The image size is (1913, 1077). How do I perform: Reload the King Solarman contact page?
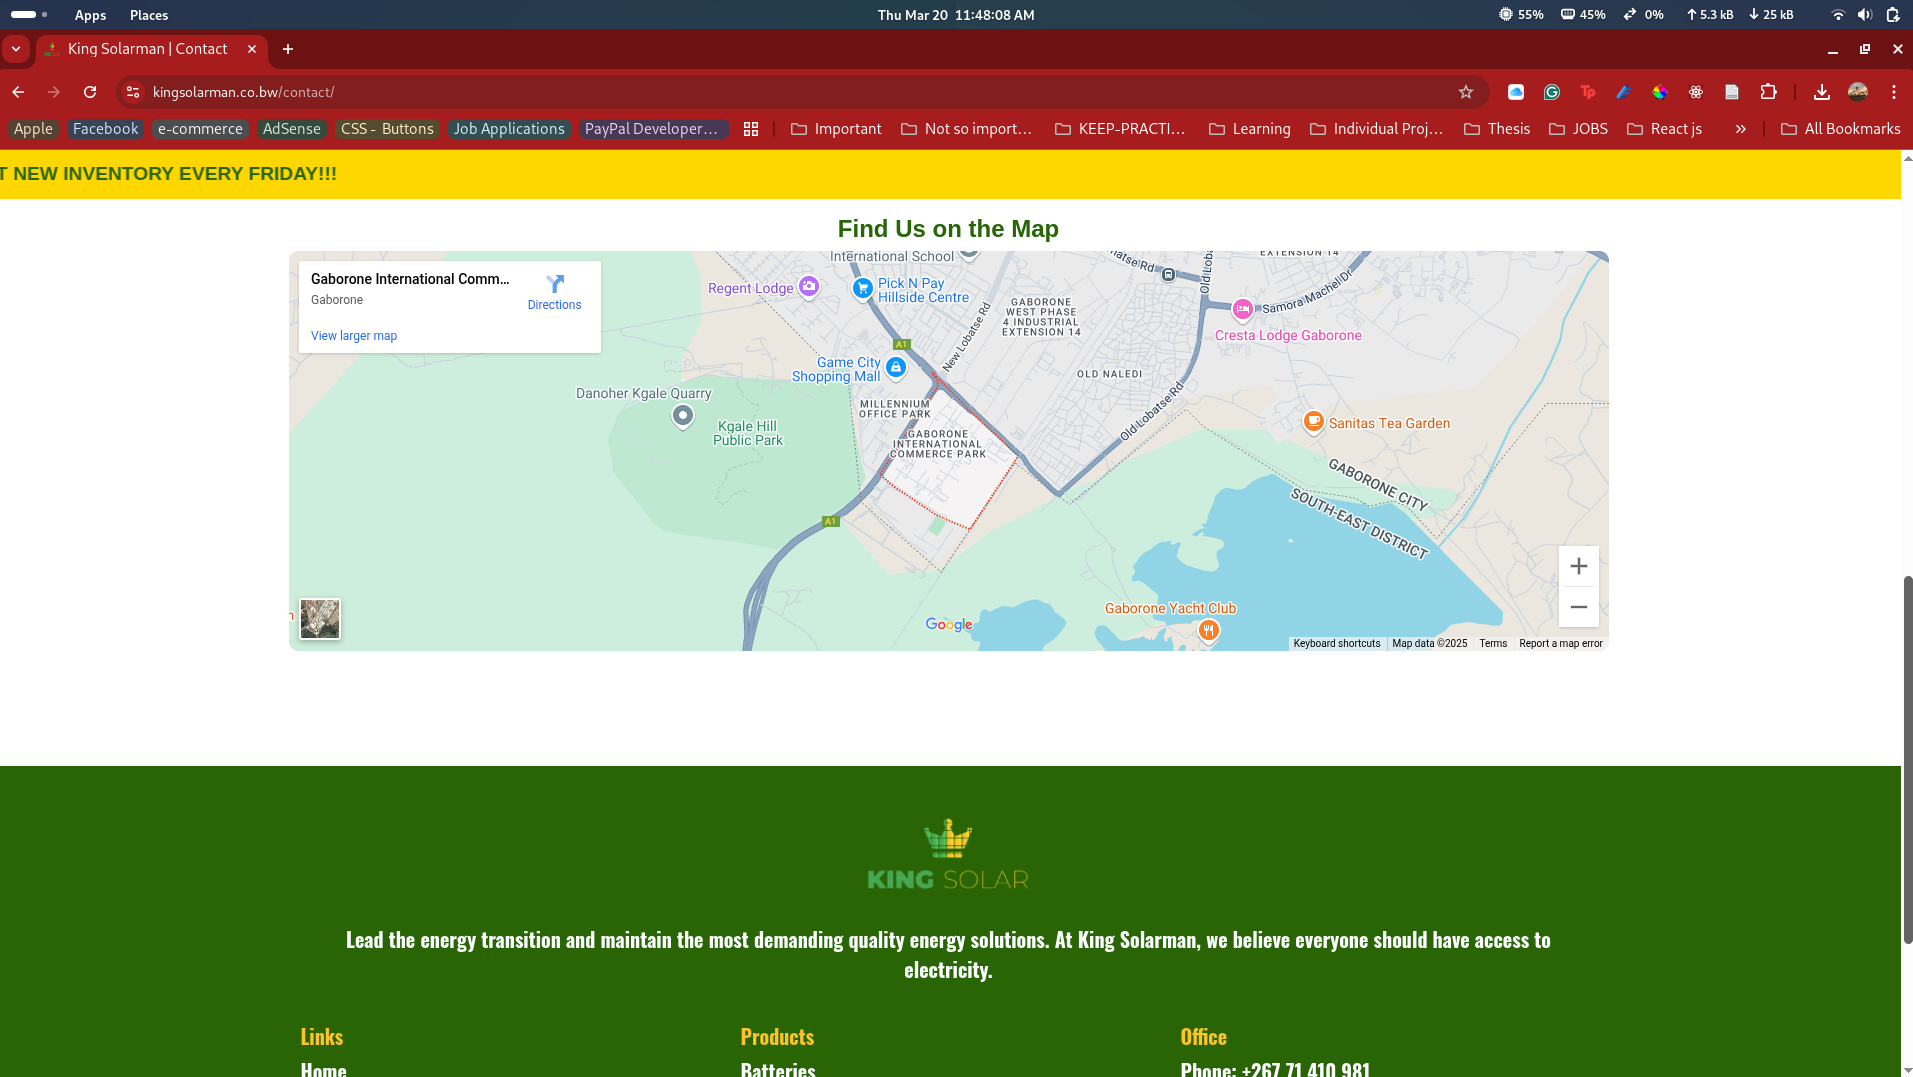(x=90, y=92)
